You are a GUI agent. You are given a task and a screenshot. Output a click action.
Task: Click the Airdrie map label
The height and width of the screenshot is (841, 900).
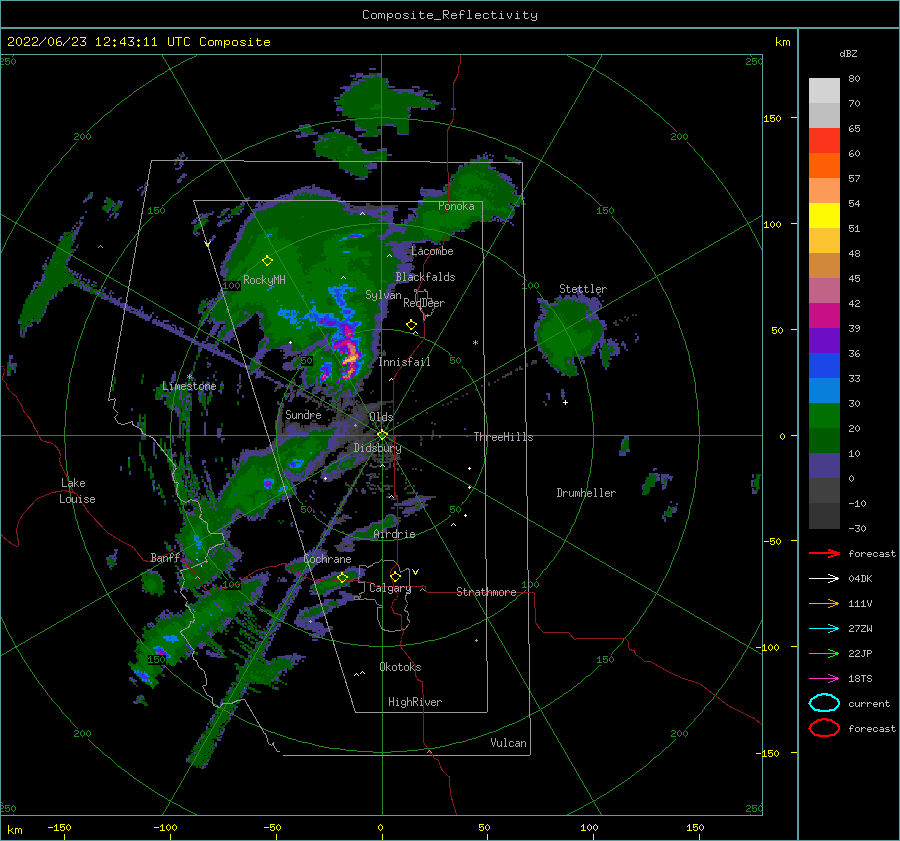(x=394, y=534)
